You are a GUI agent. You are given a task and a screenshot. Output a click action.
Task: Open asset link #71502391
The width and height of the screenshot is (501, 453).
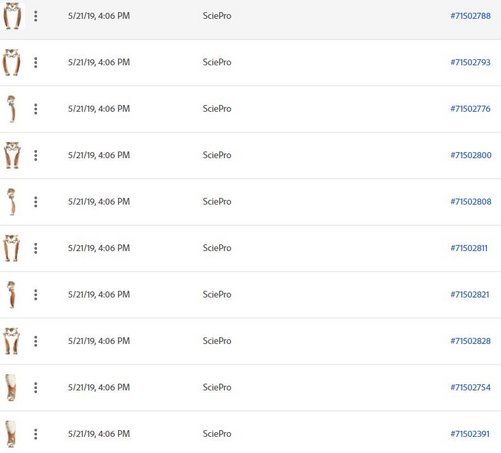470,434
